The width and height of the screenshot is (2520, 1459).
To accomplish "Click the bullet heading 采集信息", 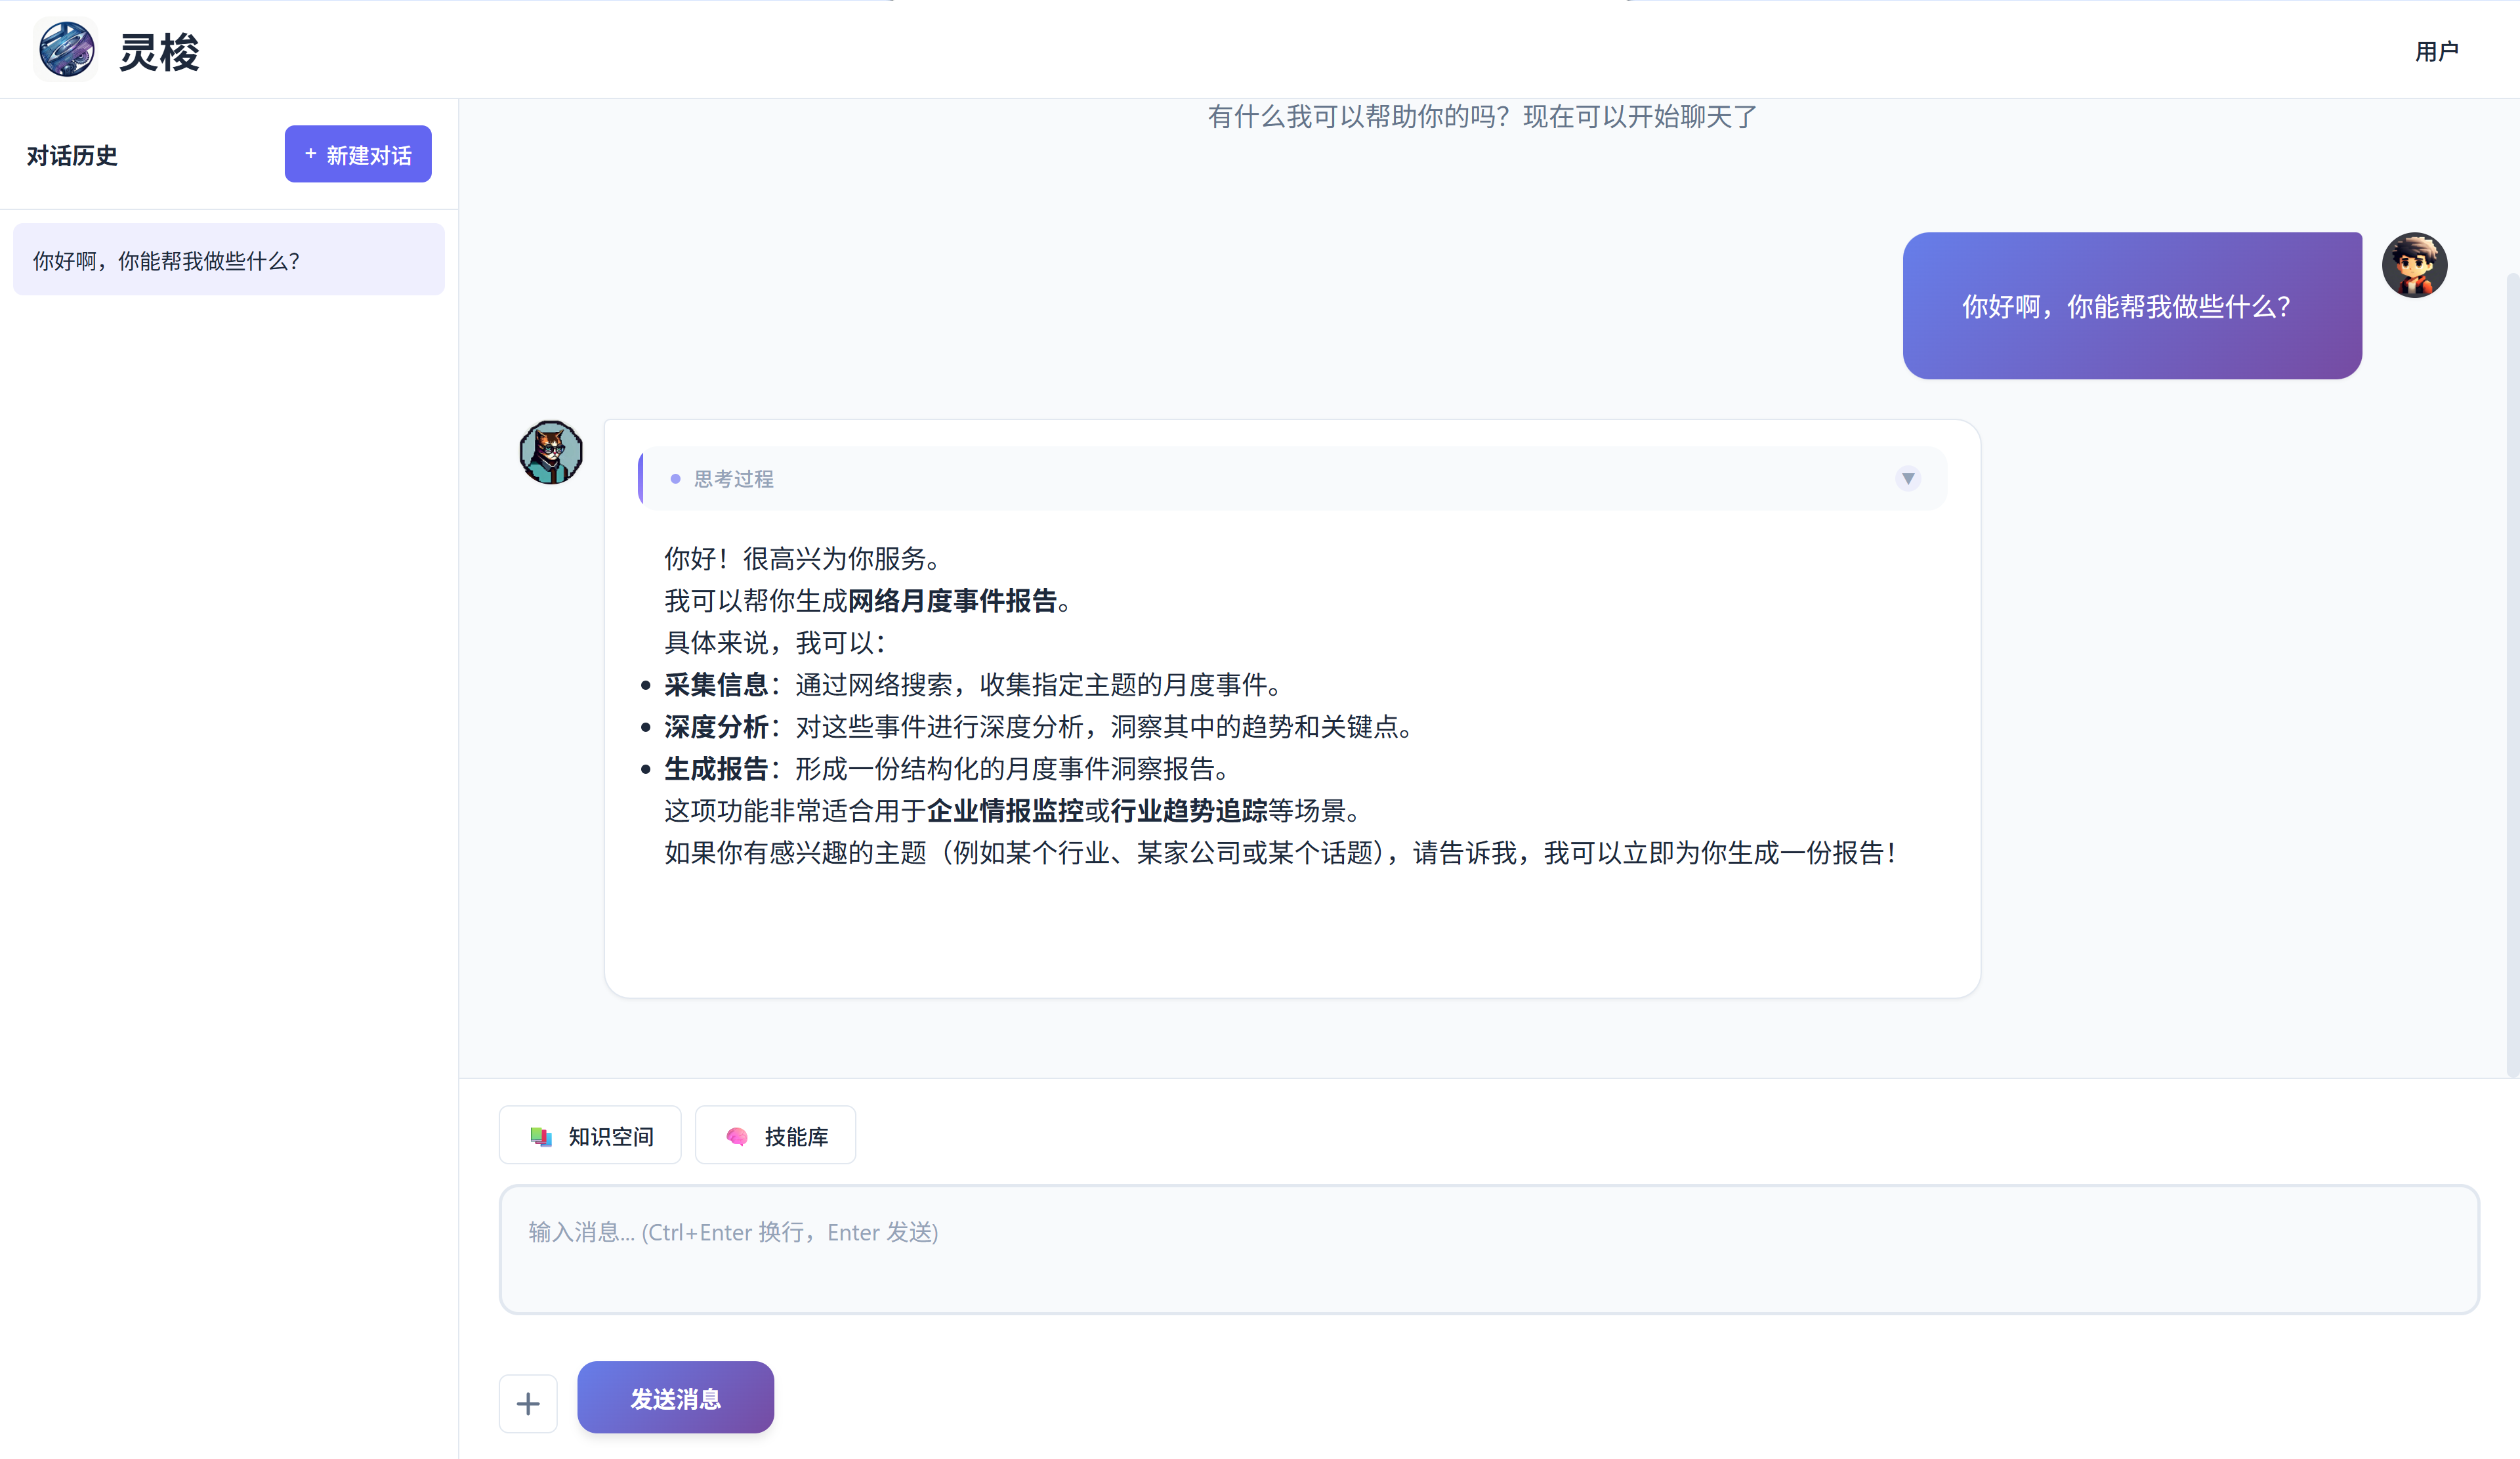I will [716, 685].
